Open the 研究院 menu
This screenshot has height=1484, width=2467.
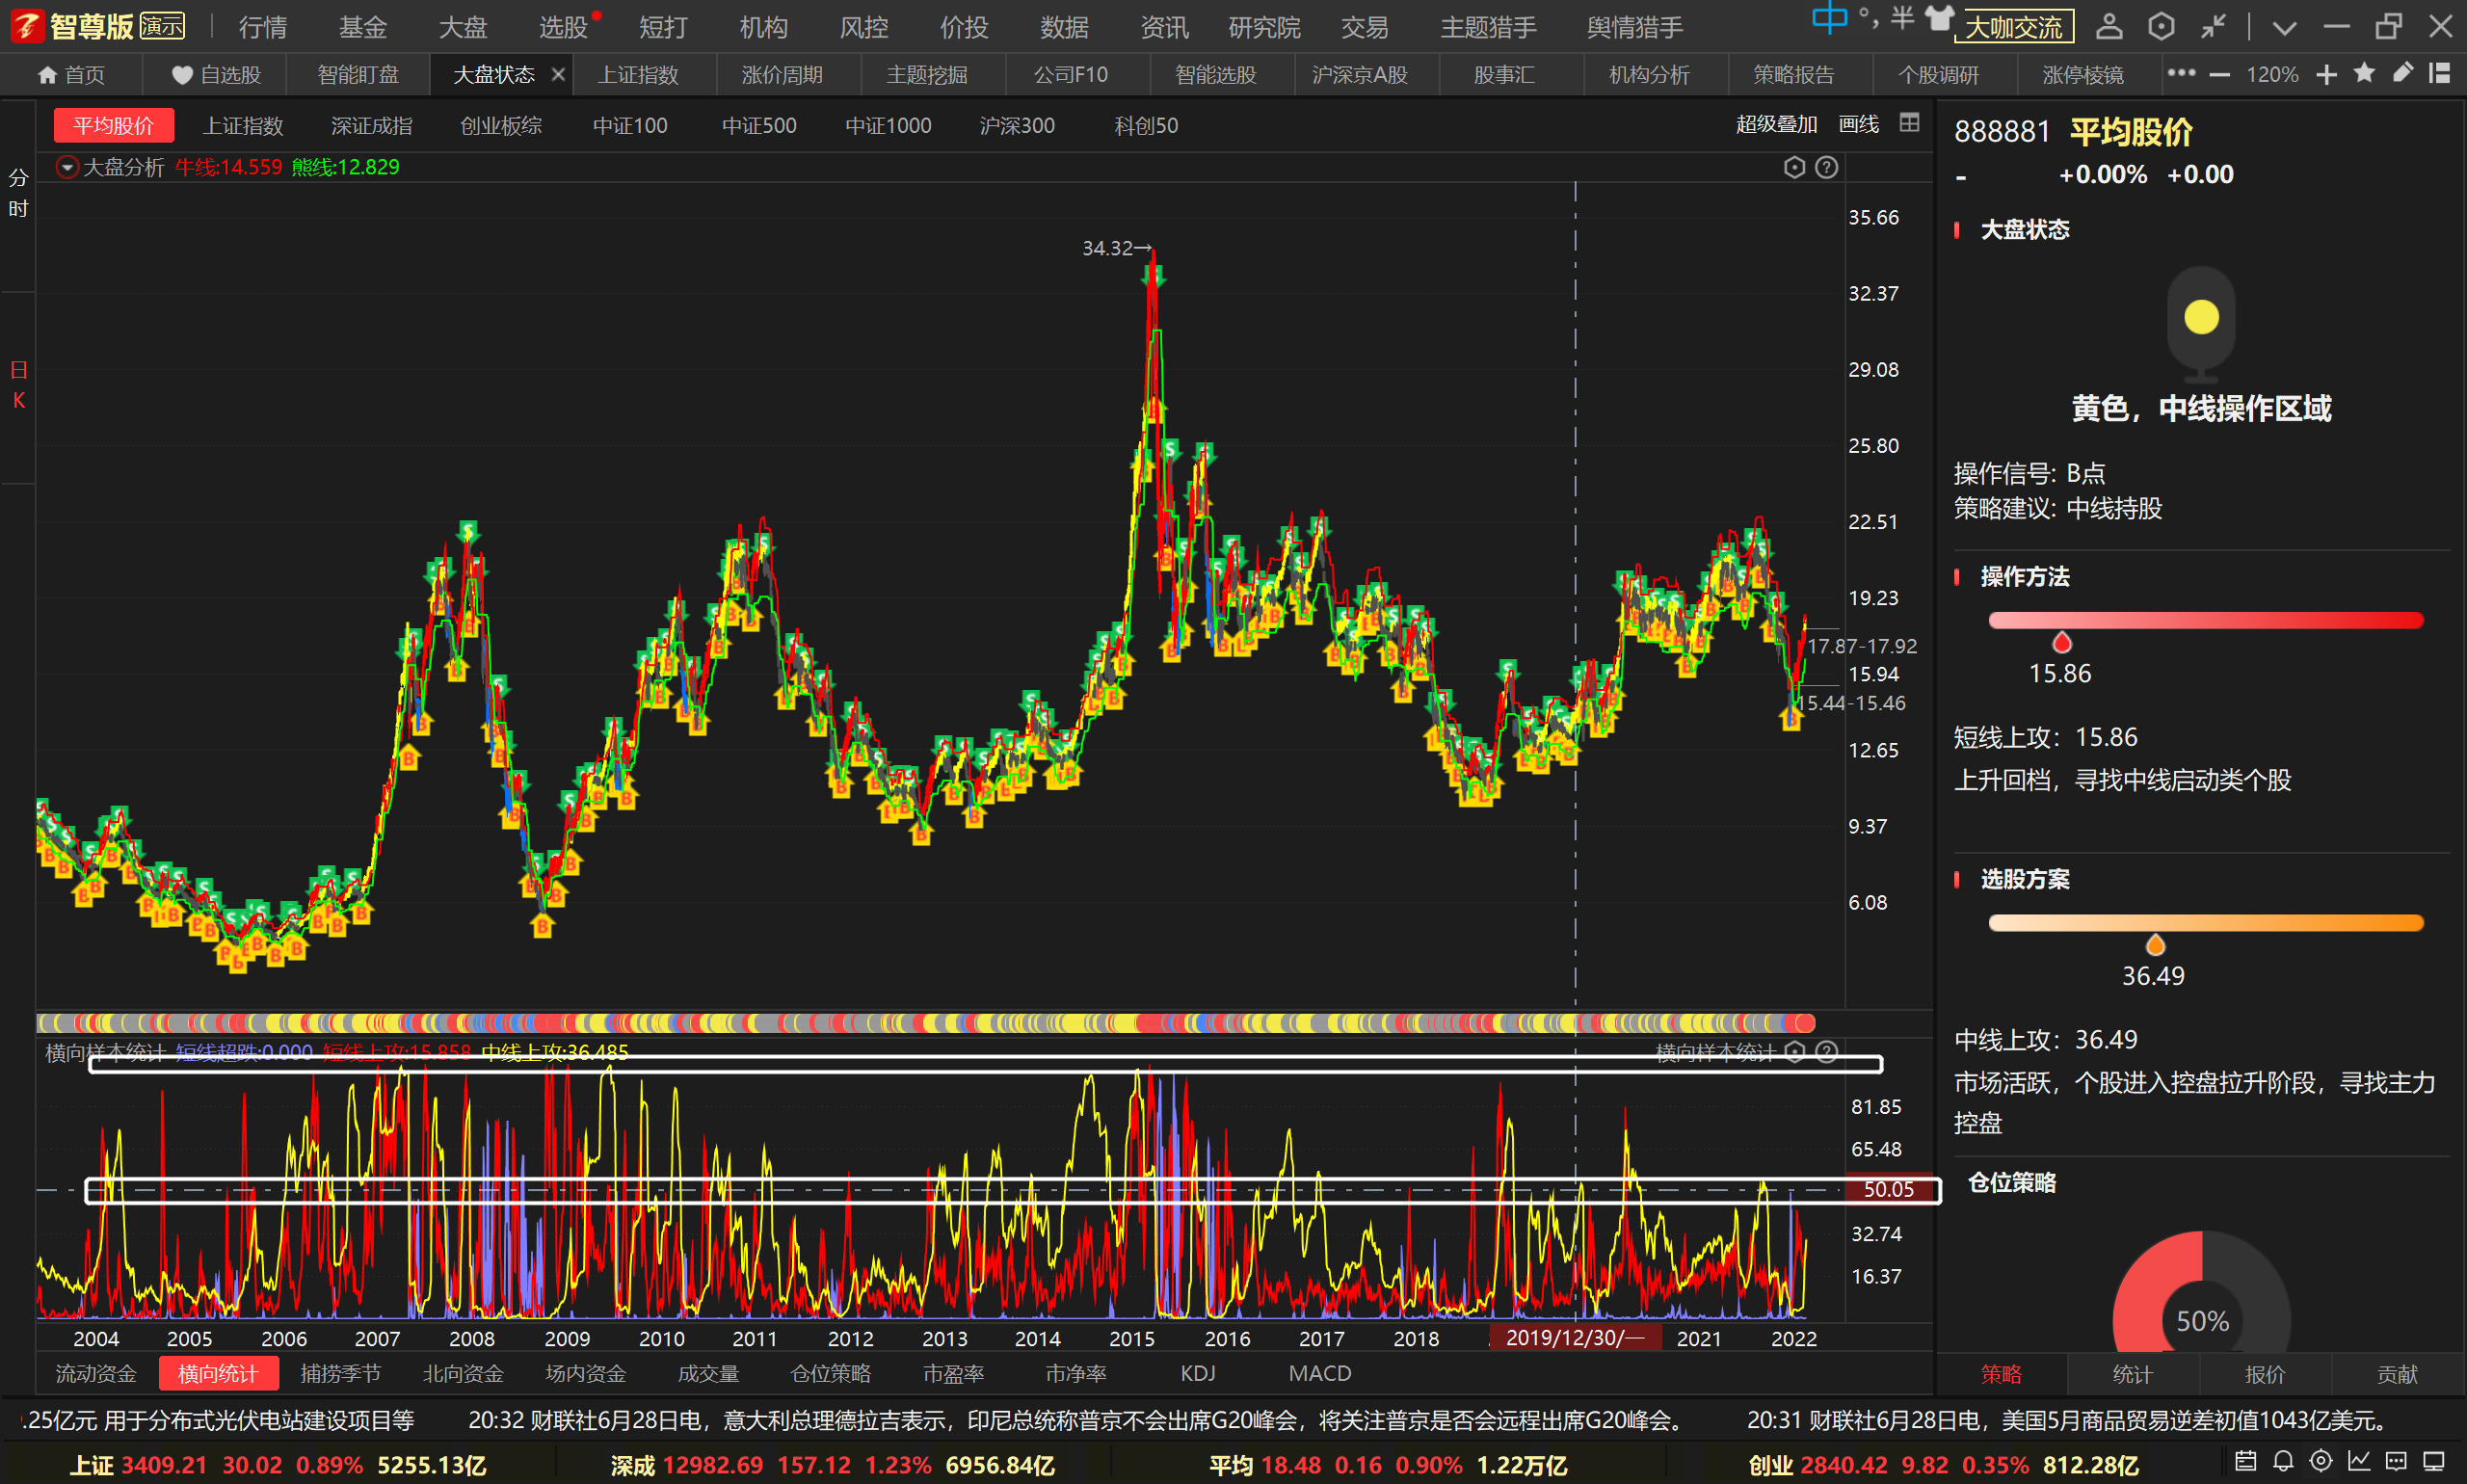tap(1264, 27)
